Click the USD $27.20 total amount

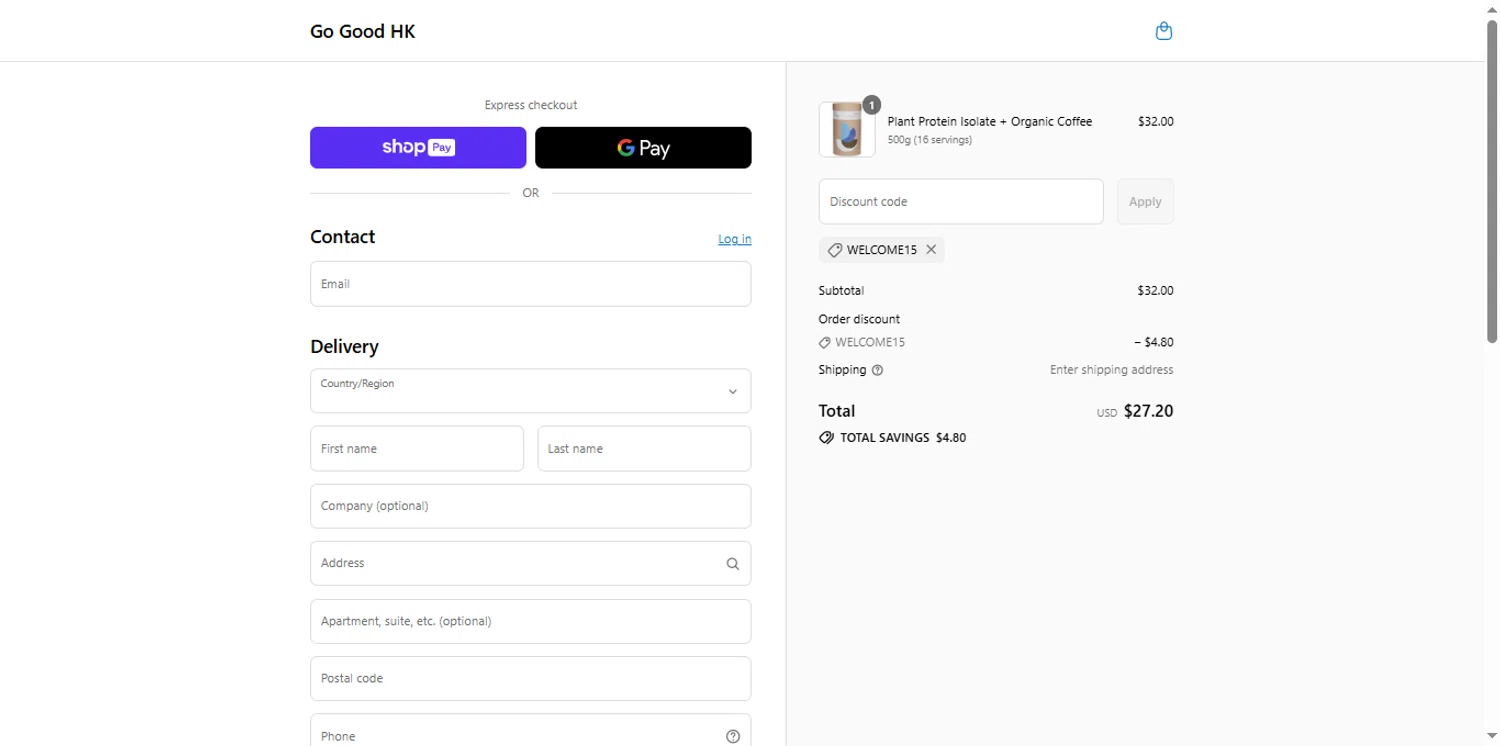(1135, 411)
